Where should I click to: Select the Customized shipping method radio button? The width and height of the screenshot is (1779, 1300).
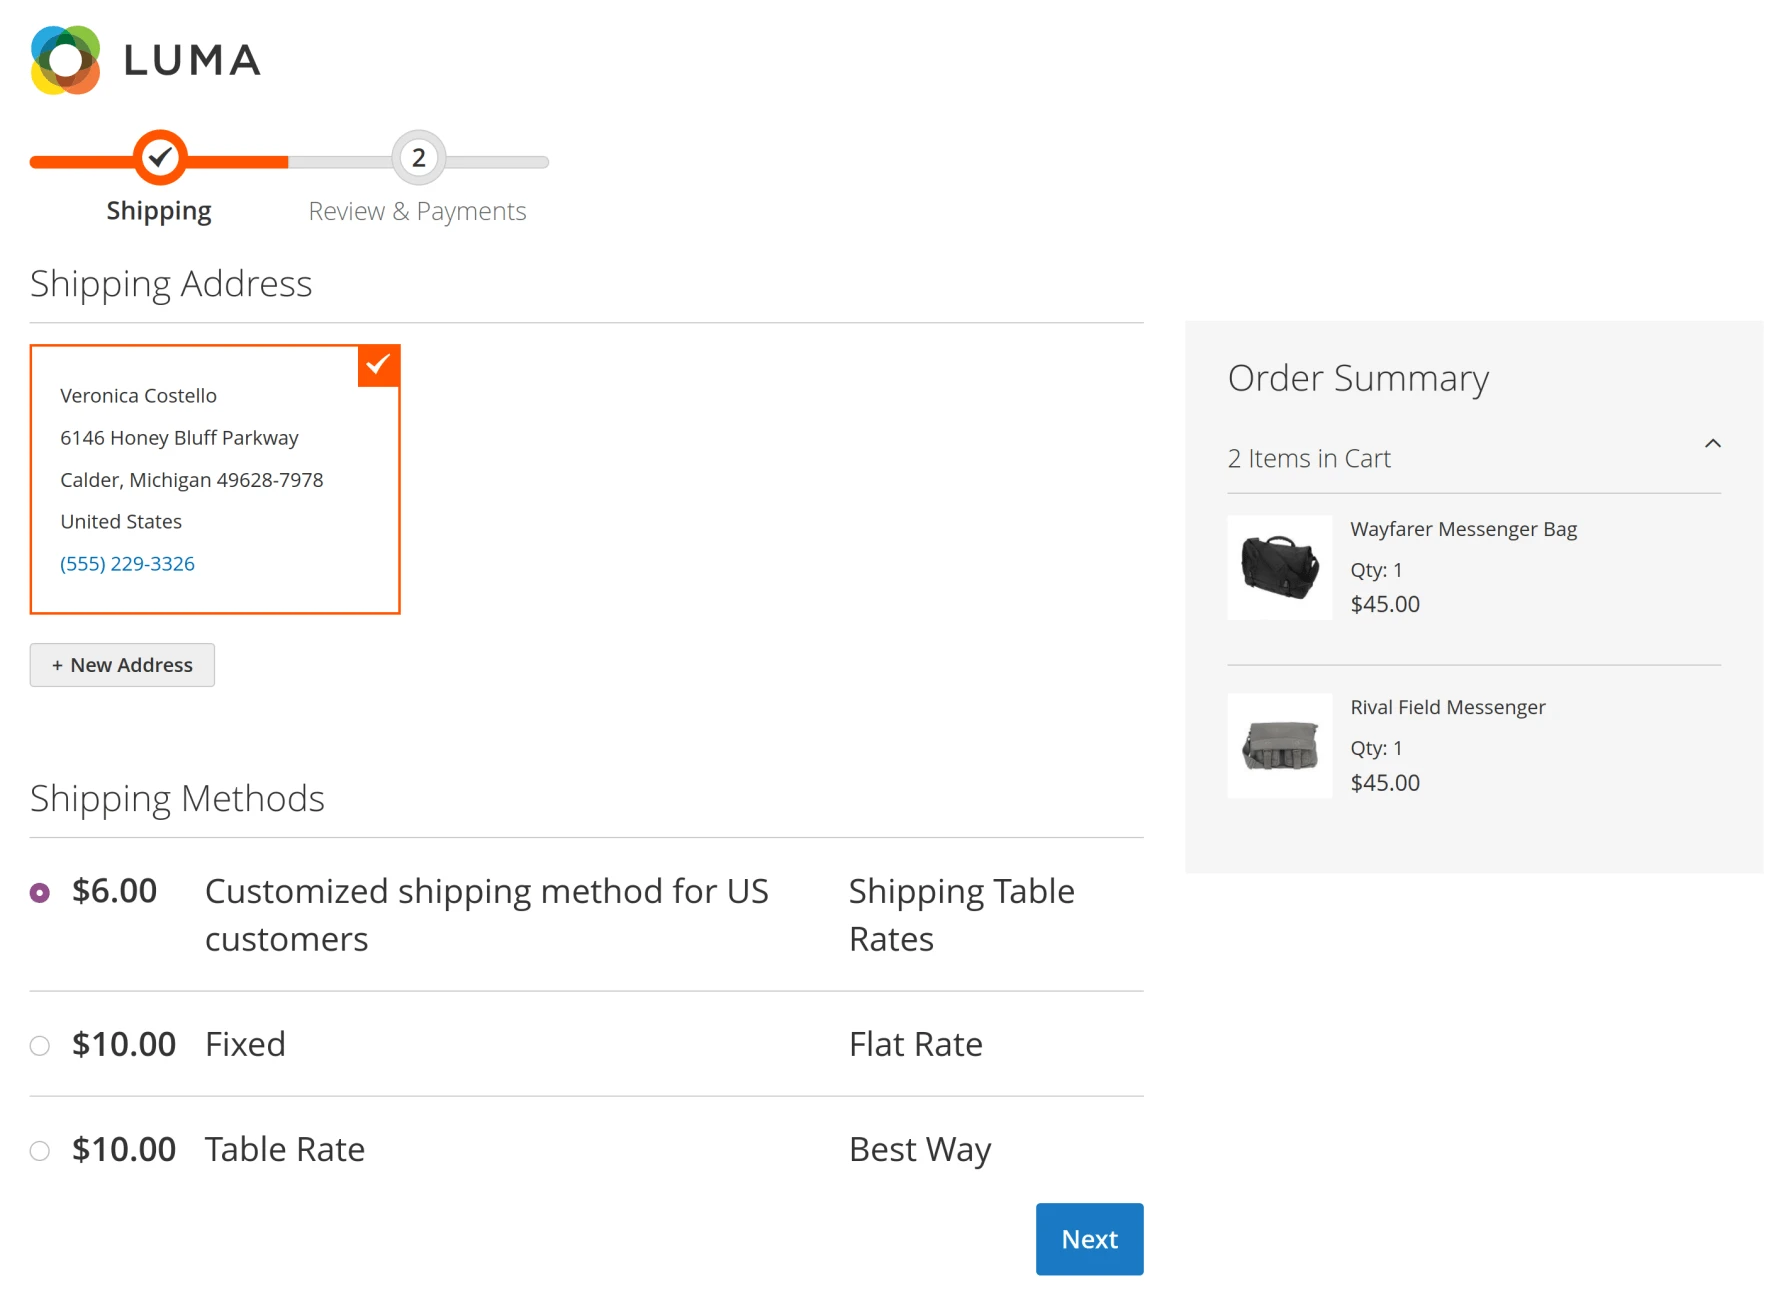point(39,890)
